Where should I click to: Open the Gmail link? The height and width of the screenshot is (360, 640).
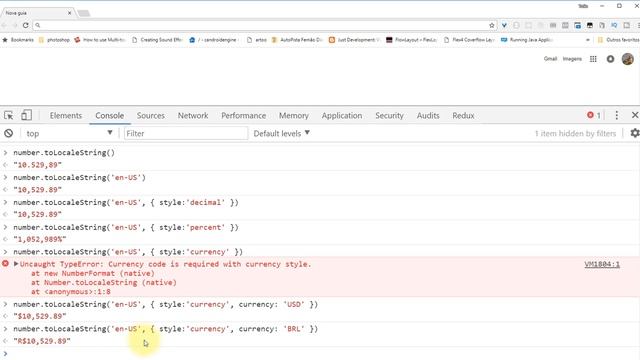coord(550,59)
